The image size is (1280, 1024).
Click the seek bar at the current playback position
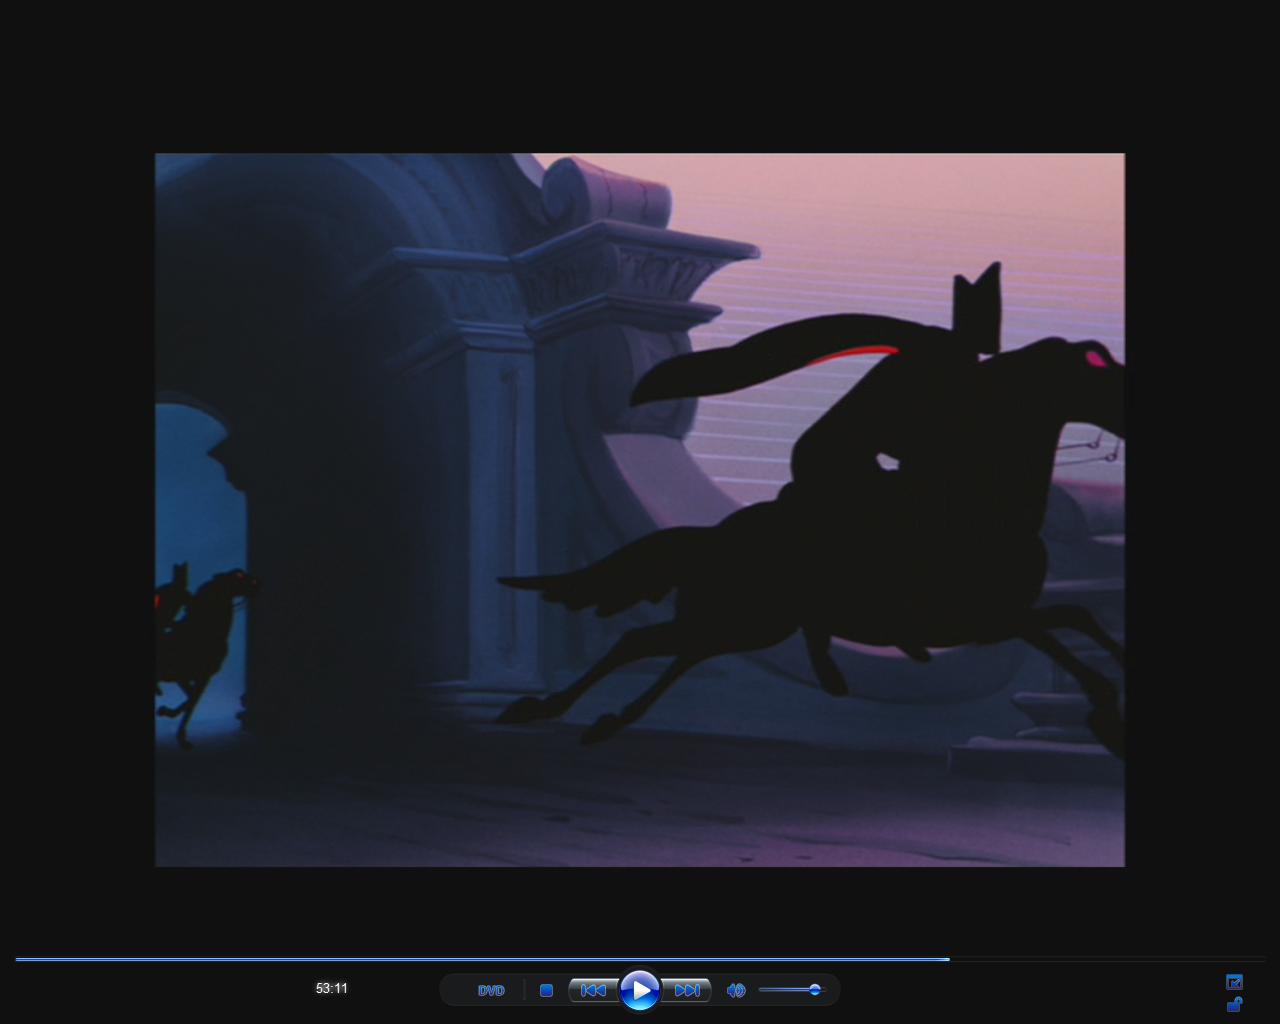pos(948,959)
